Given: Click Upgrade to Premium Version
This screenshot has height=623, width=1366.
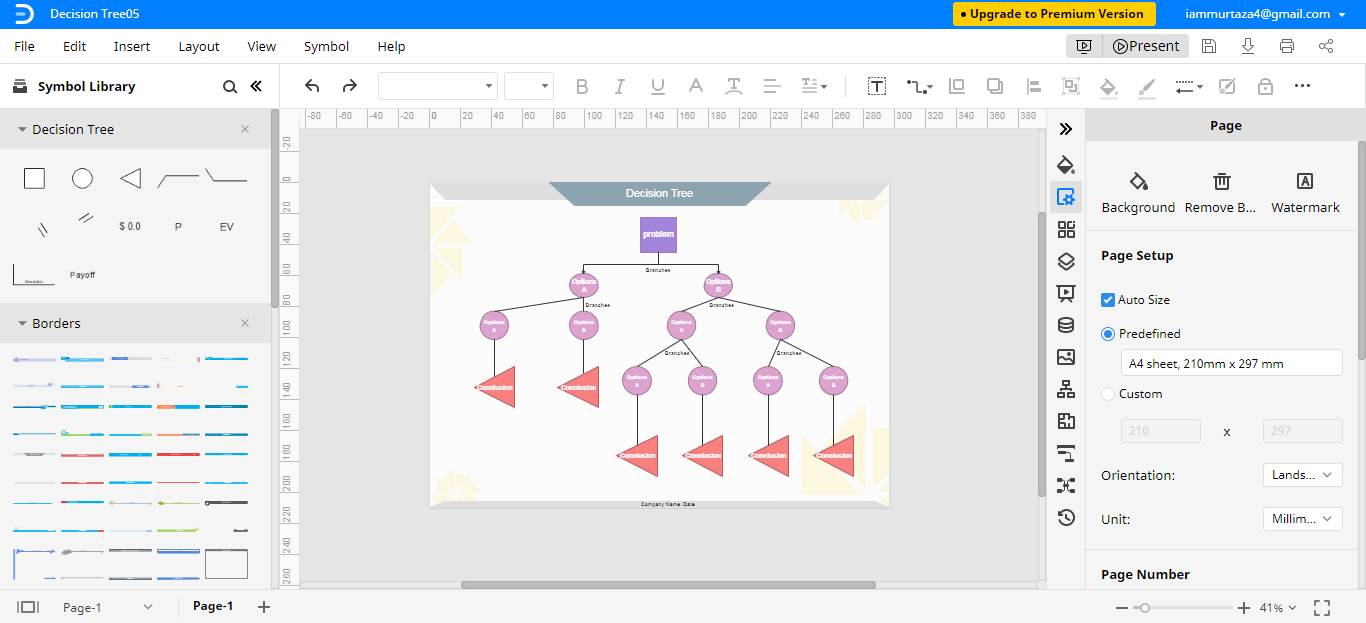Looking at the screenshot, I should (x=1053, y=14).
